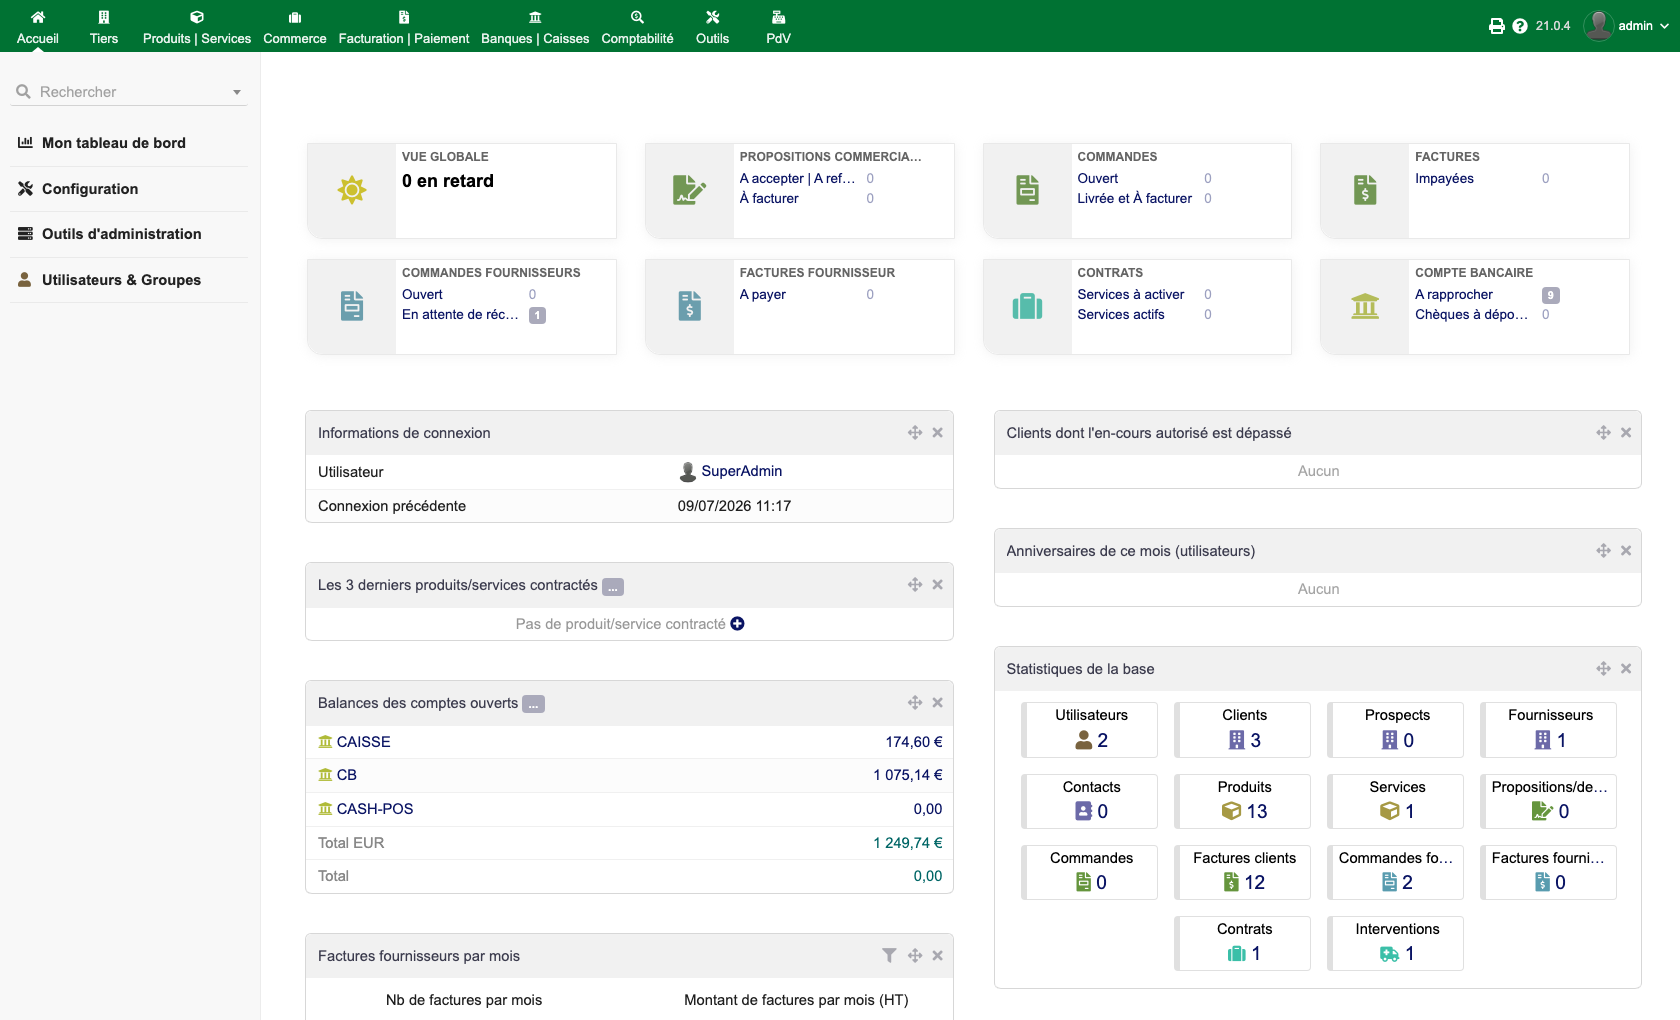Open the Comptabilité top menu
1680x1020 pixels.
coord(637,27)
